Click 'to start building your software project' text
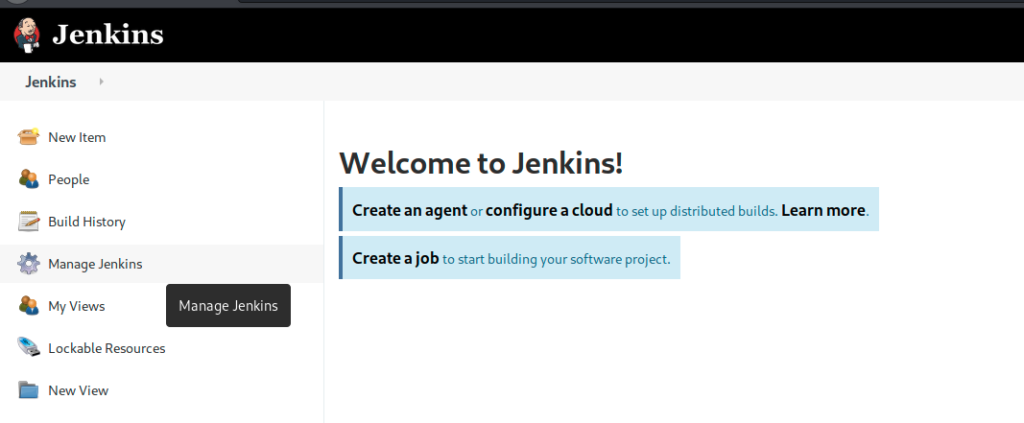Screen dimensions: 1024x423 click(556, 259)
